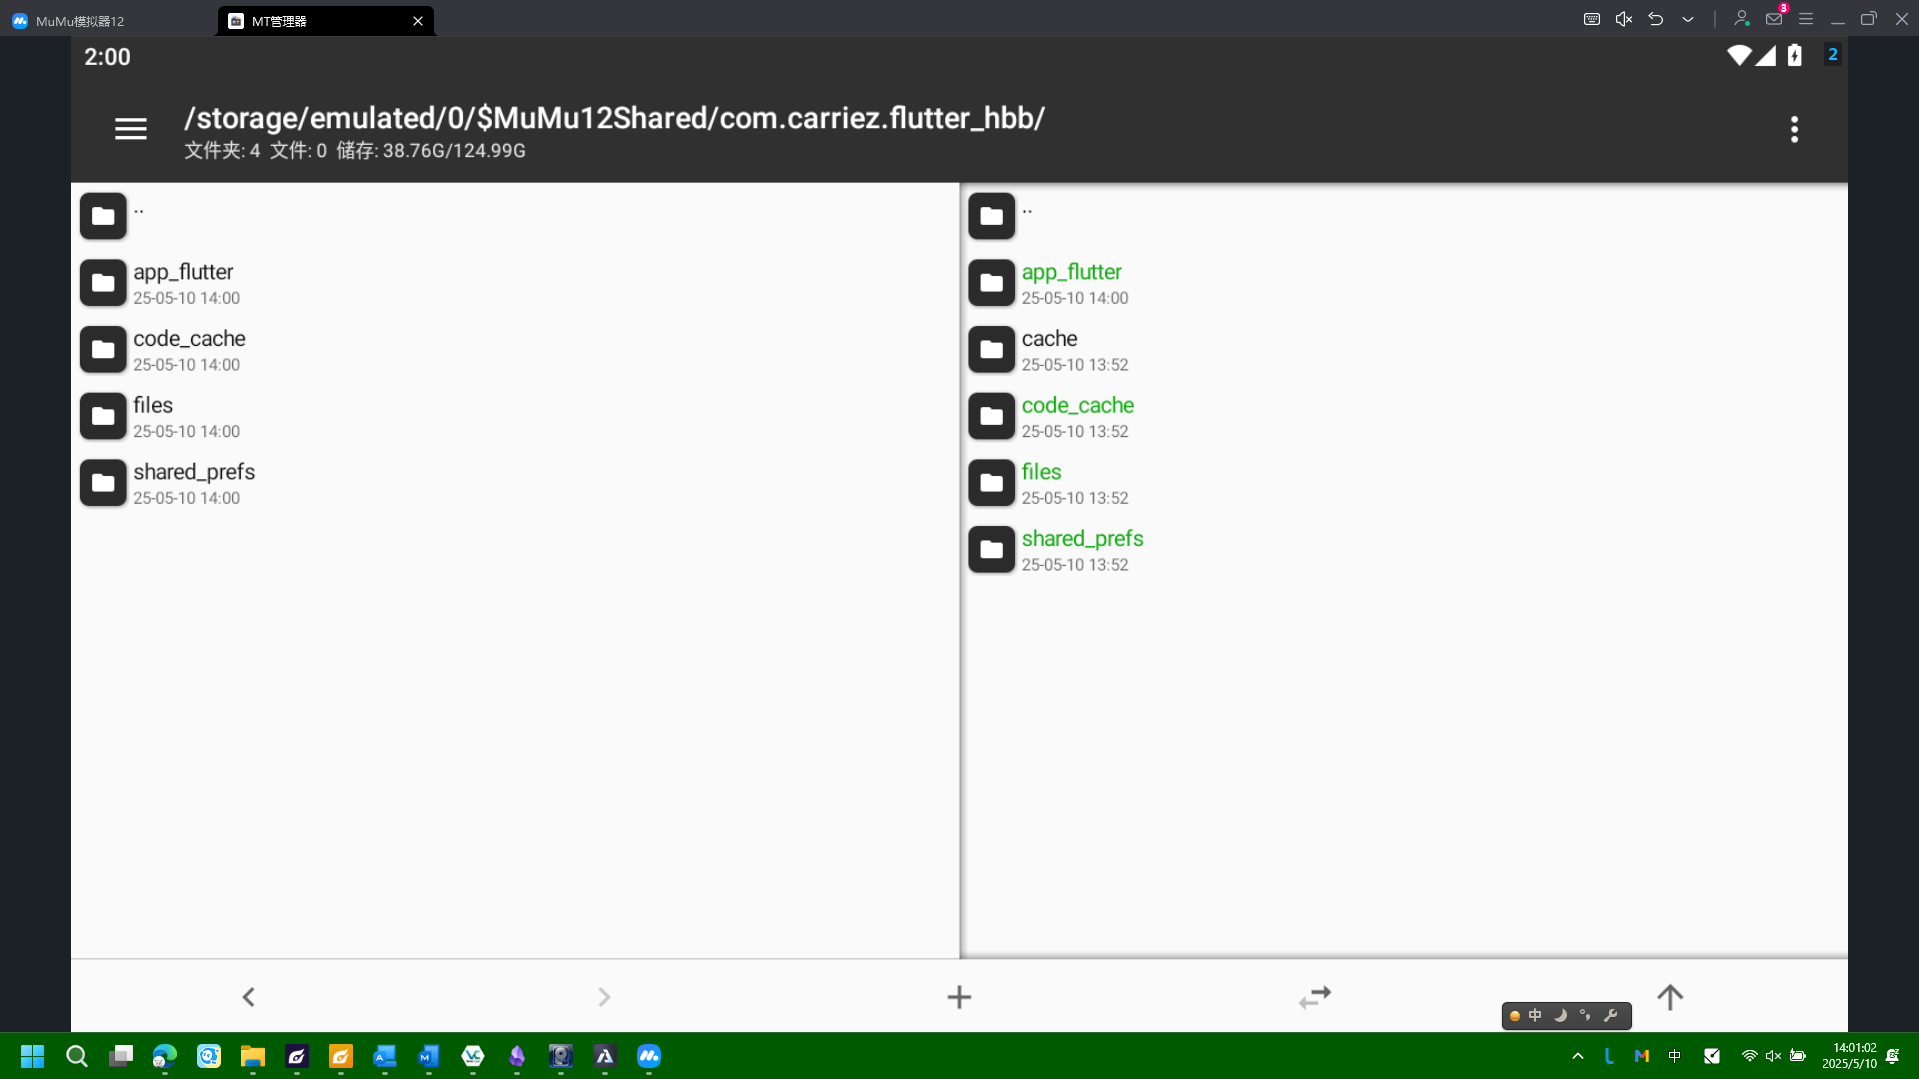
Task: Open emulator mail notifications icon
Action: 1774,18
